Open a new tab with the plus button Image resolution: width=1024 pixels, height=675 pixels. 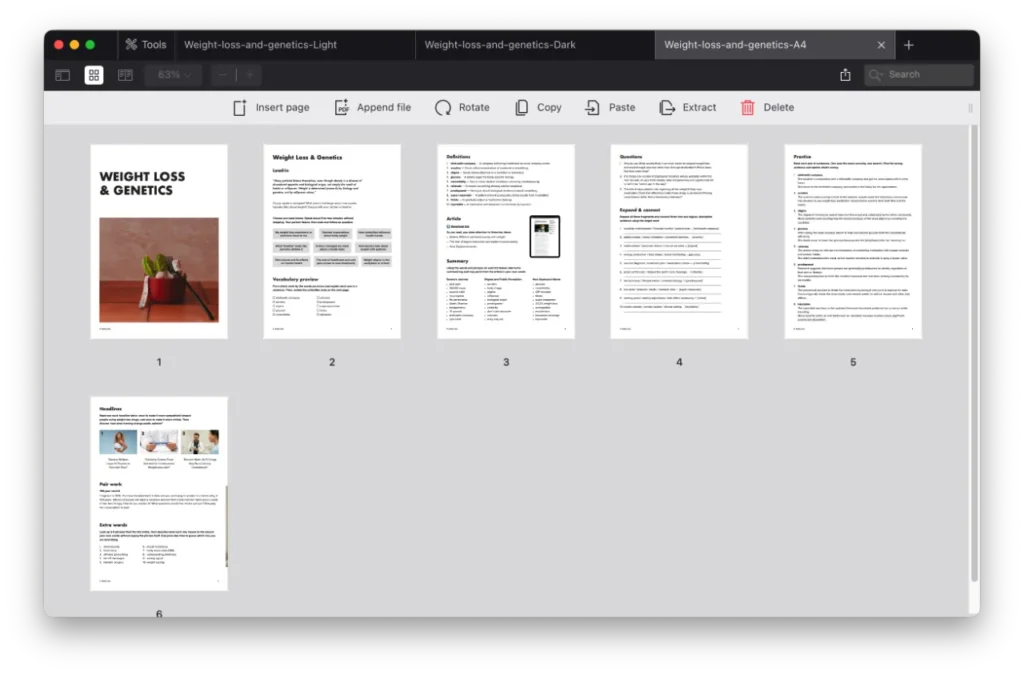click(x=908, y=44)
